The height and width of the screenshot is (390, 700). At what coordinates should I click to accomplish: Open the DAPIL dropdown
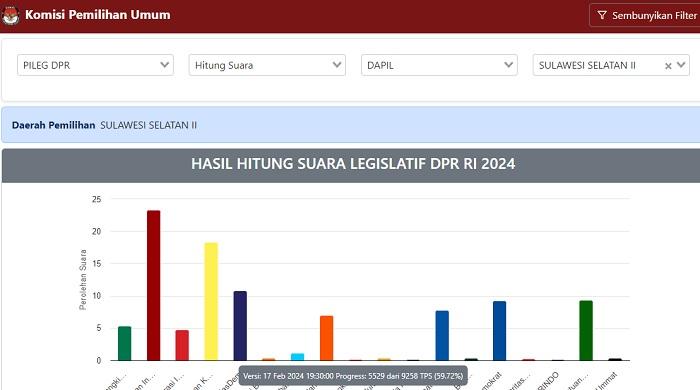coord(439,65)
